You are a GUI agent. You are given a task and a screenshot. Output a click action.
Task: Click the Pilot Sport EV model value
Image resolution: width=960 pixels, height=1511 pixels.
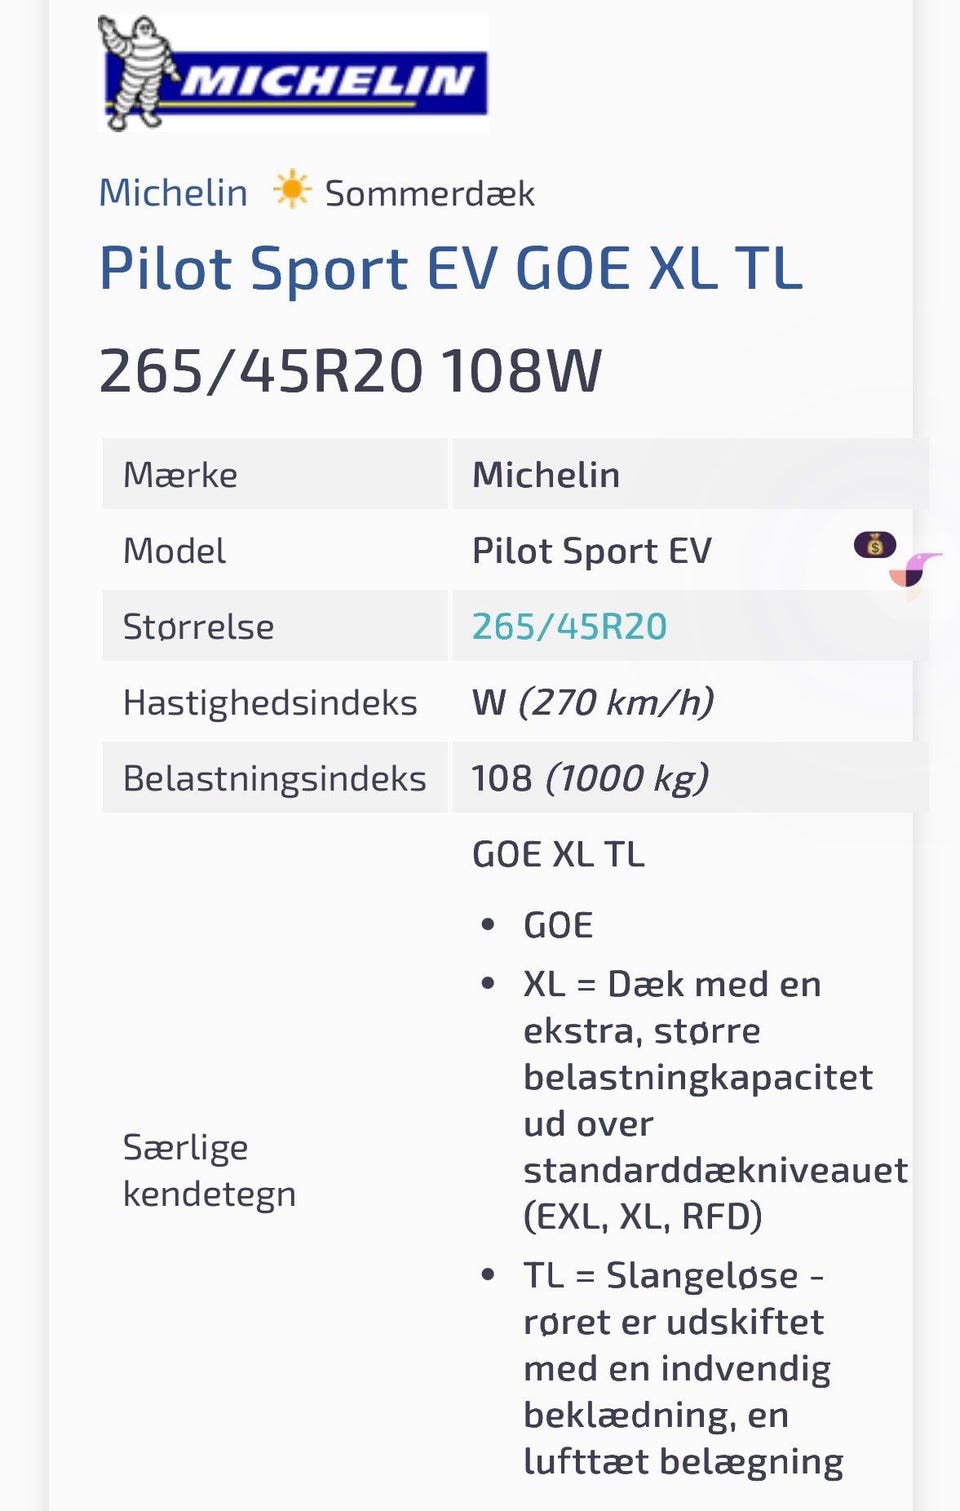591,551
